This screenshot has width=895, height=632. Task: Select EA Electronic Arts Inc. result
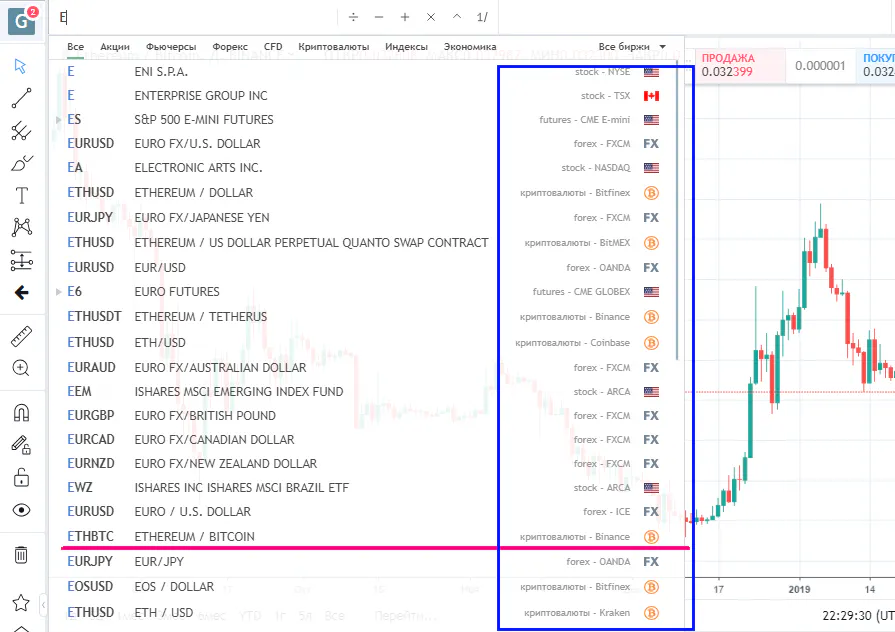tap(366, 168)
